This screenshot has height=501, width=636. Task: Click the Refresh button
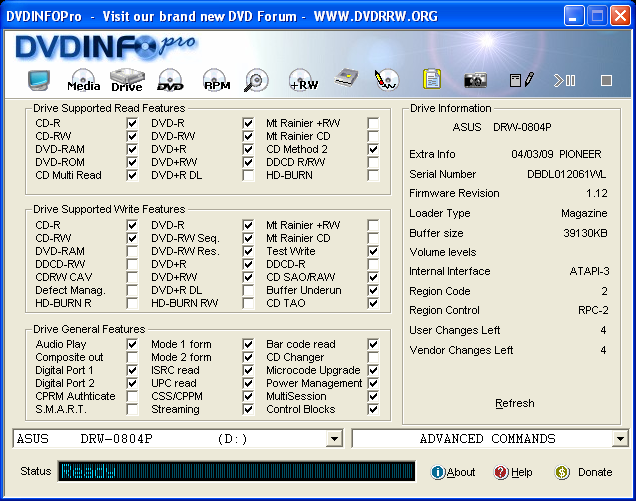[x=515, y=403]
